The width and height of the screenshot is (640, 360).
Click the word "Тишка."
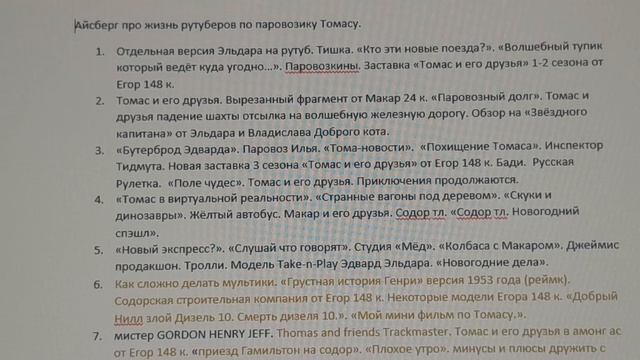335,49
